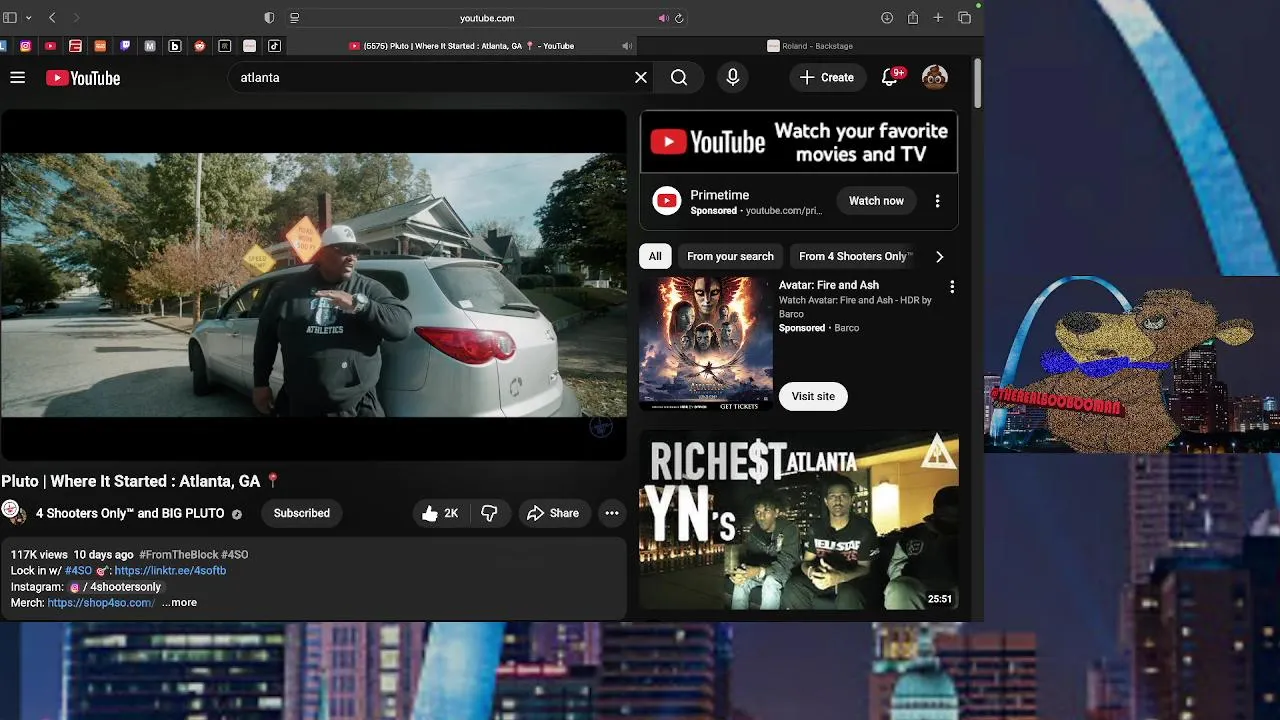Go to the YouTube home logo

83,78
